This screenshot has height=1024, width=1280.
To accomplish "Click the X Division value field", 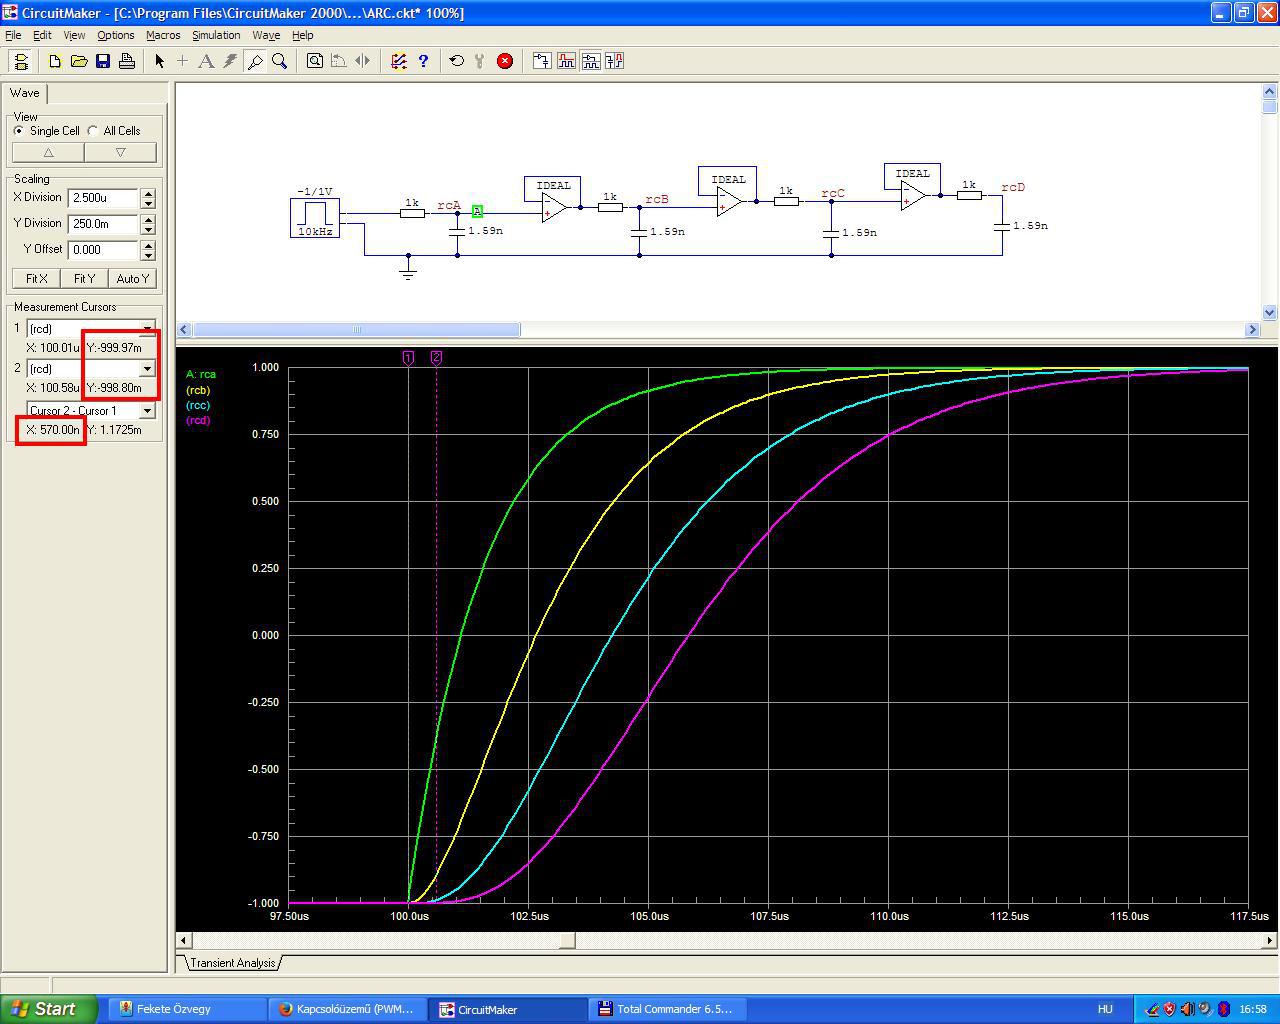I will click(103, 198).
